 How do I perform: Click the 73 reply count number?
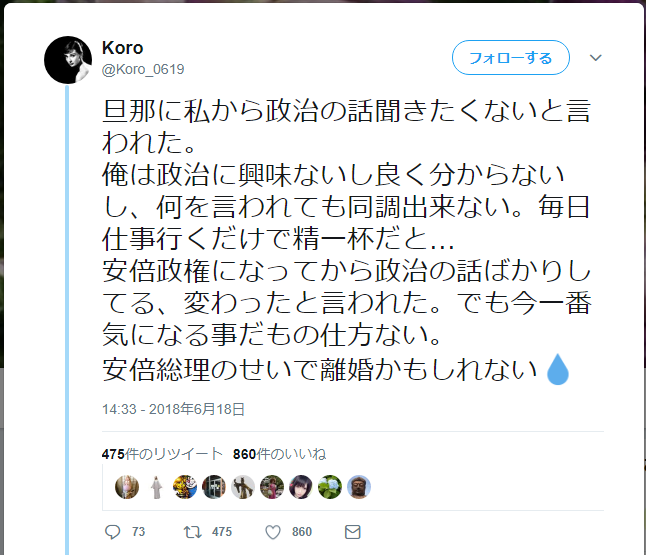(138, 532)
